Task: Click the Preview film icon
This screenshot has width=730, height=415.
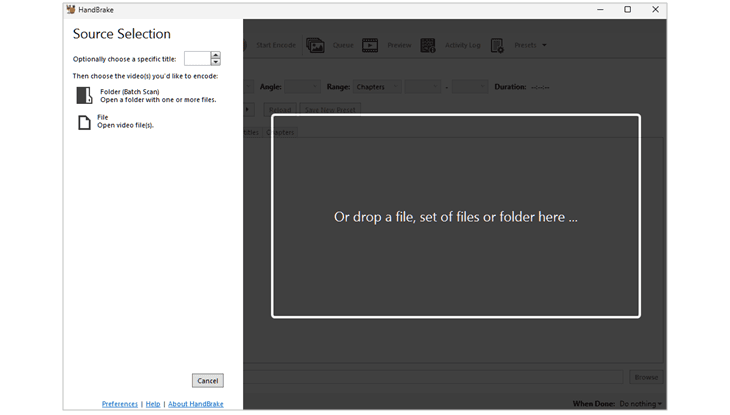Action: (370, 45)
